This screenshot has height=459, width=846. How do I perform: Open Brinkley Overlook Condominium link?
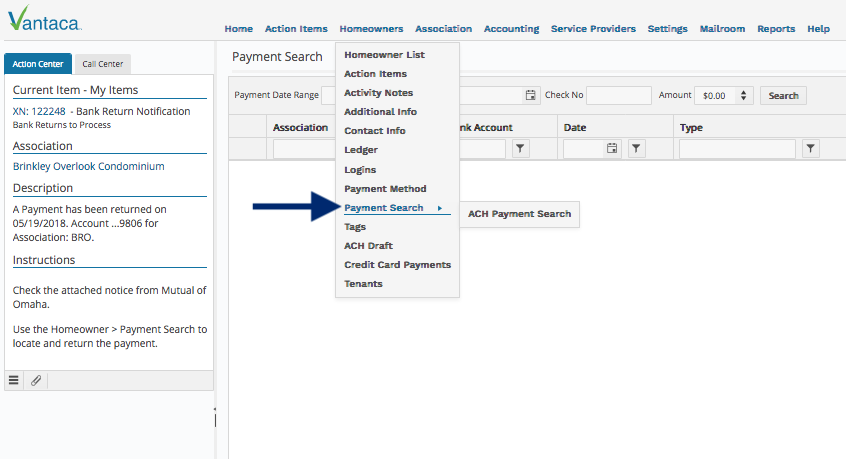click(88, 166)
